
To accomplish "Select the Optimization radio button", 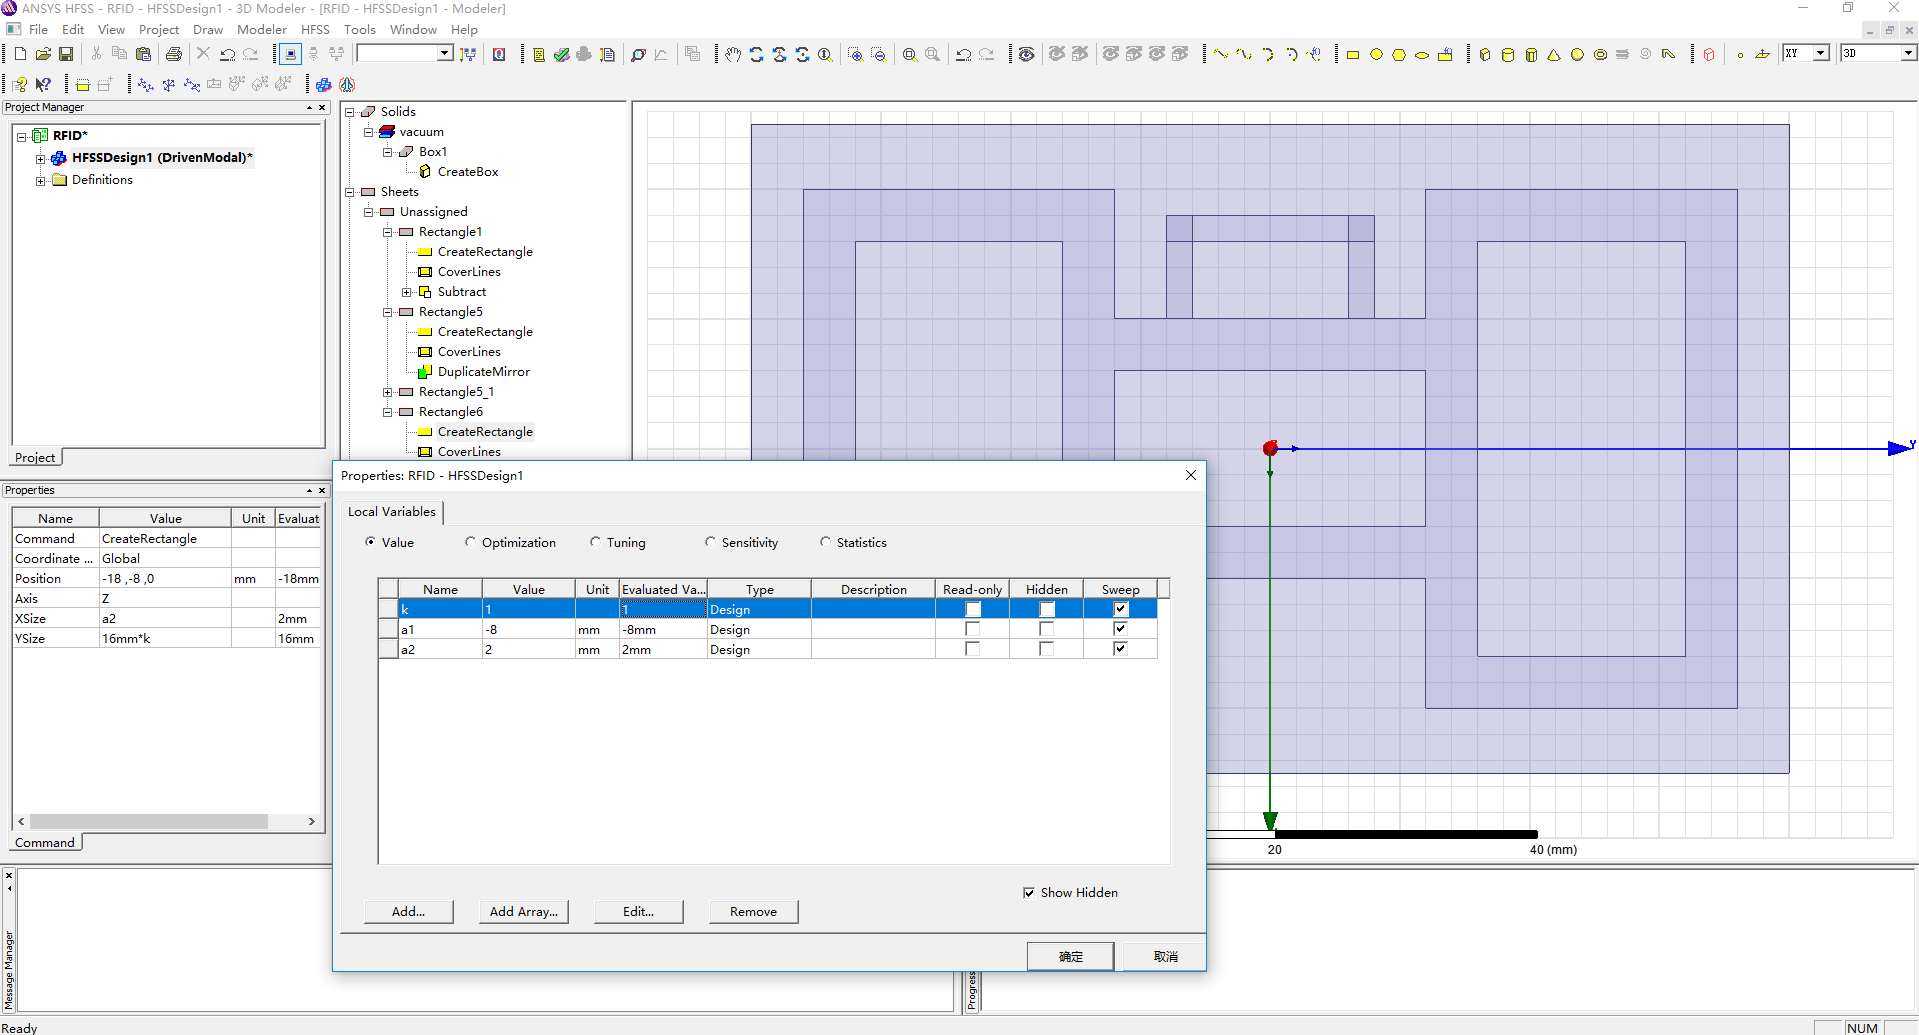I will (x=470, y=542).
